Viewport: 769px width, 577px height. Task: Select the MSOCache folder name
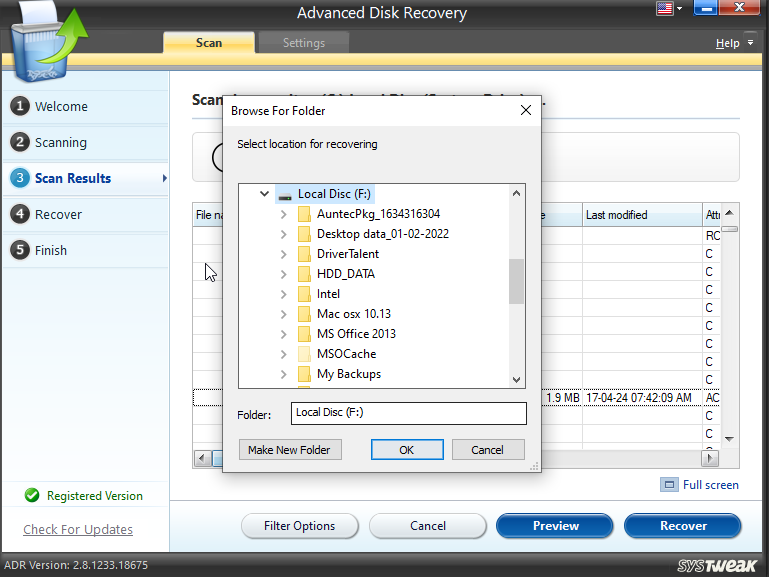click(346, 353)
